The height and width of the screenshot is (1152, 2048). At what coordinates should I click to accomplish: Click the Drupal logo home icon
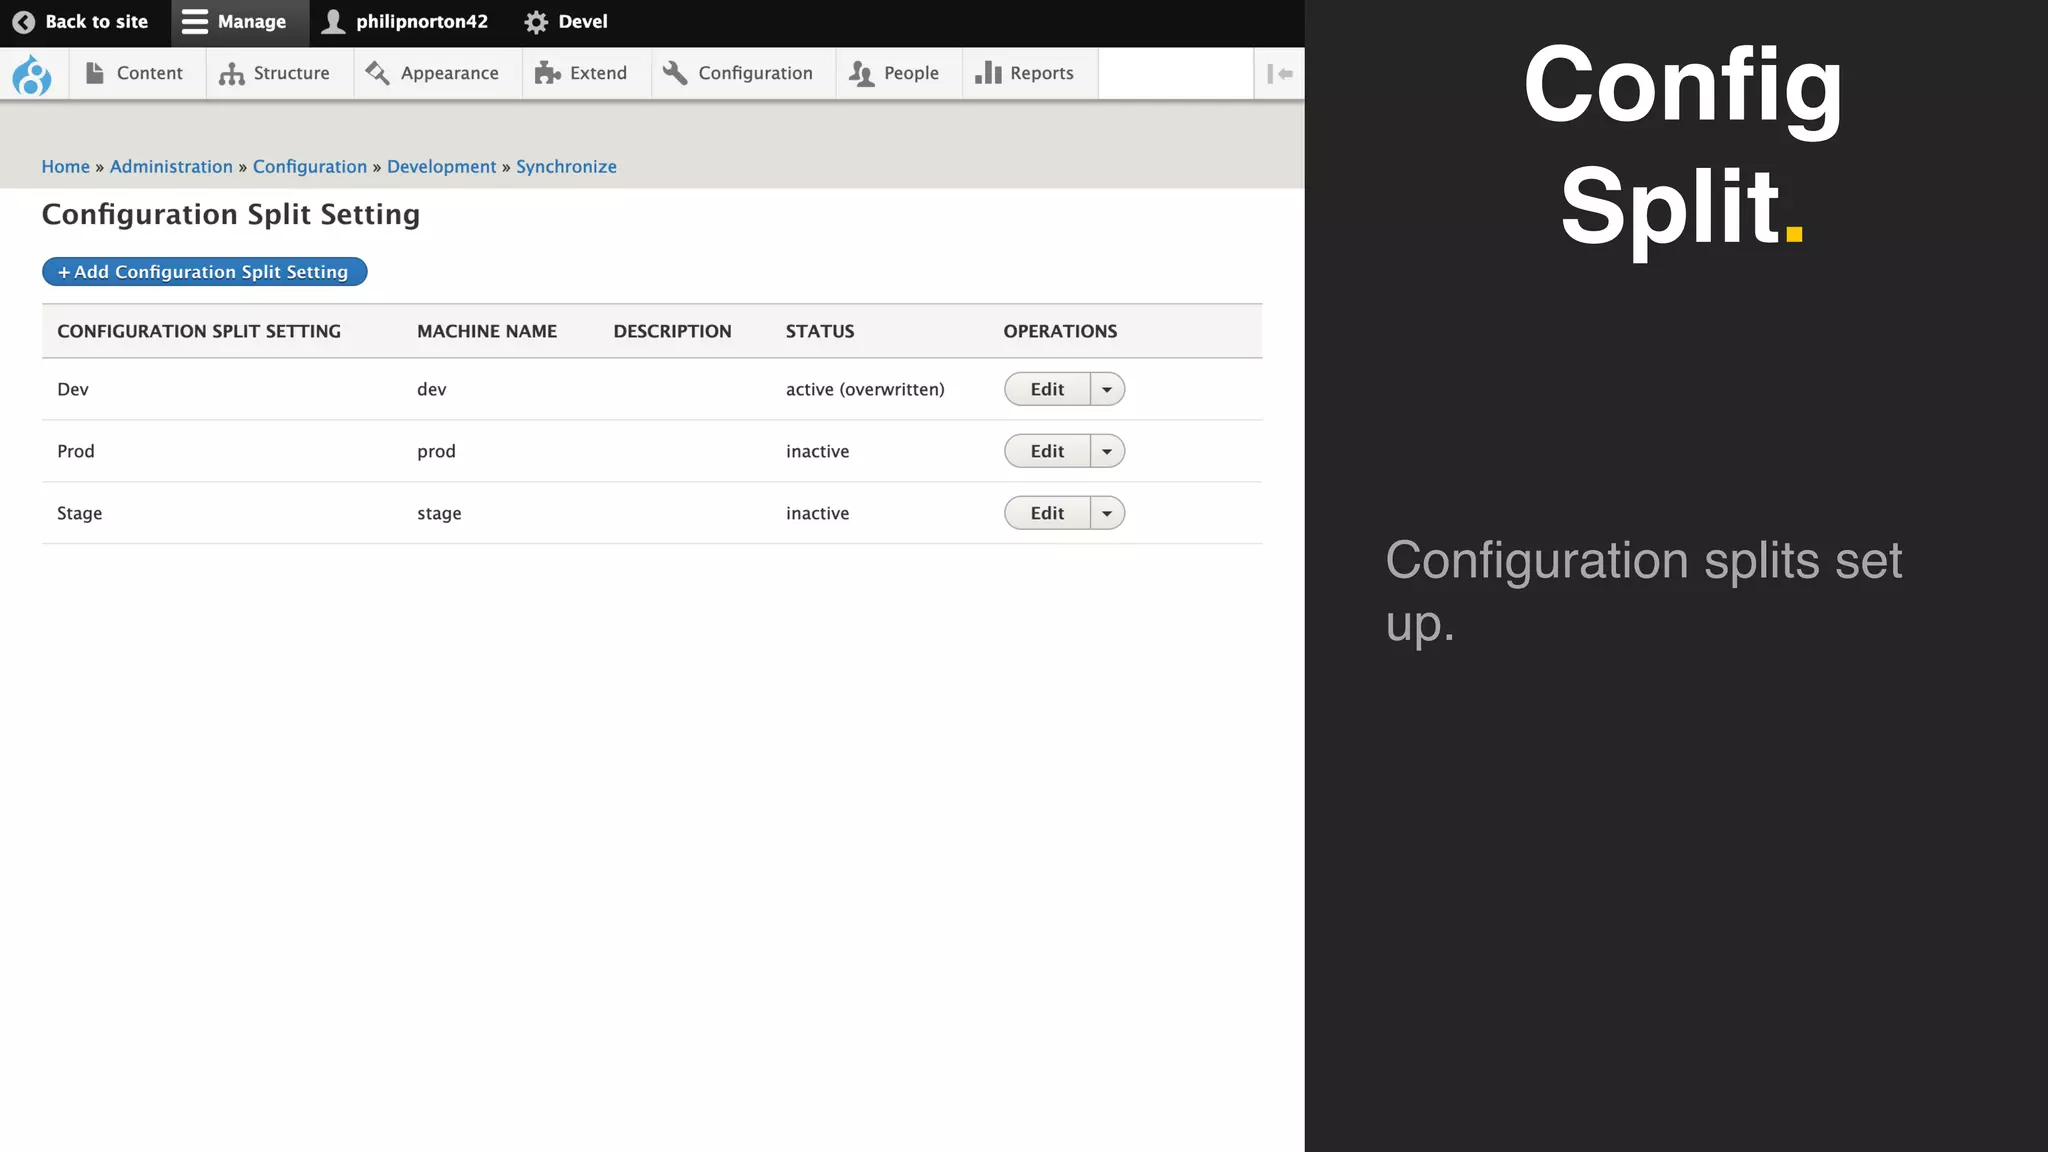(x=32, y=74)
